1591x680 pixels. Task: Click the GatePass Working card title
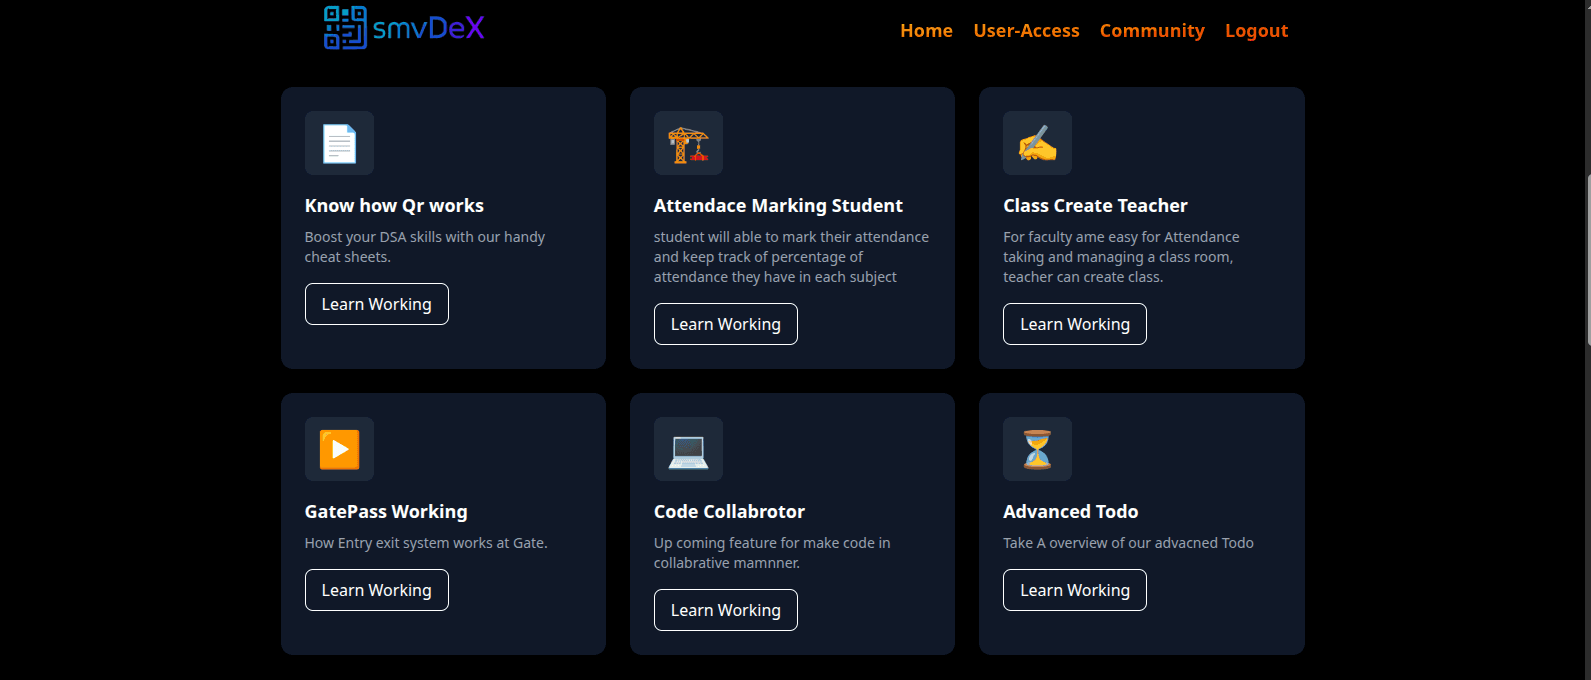coord(386,512)
